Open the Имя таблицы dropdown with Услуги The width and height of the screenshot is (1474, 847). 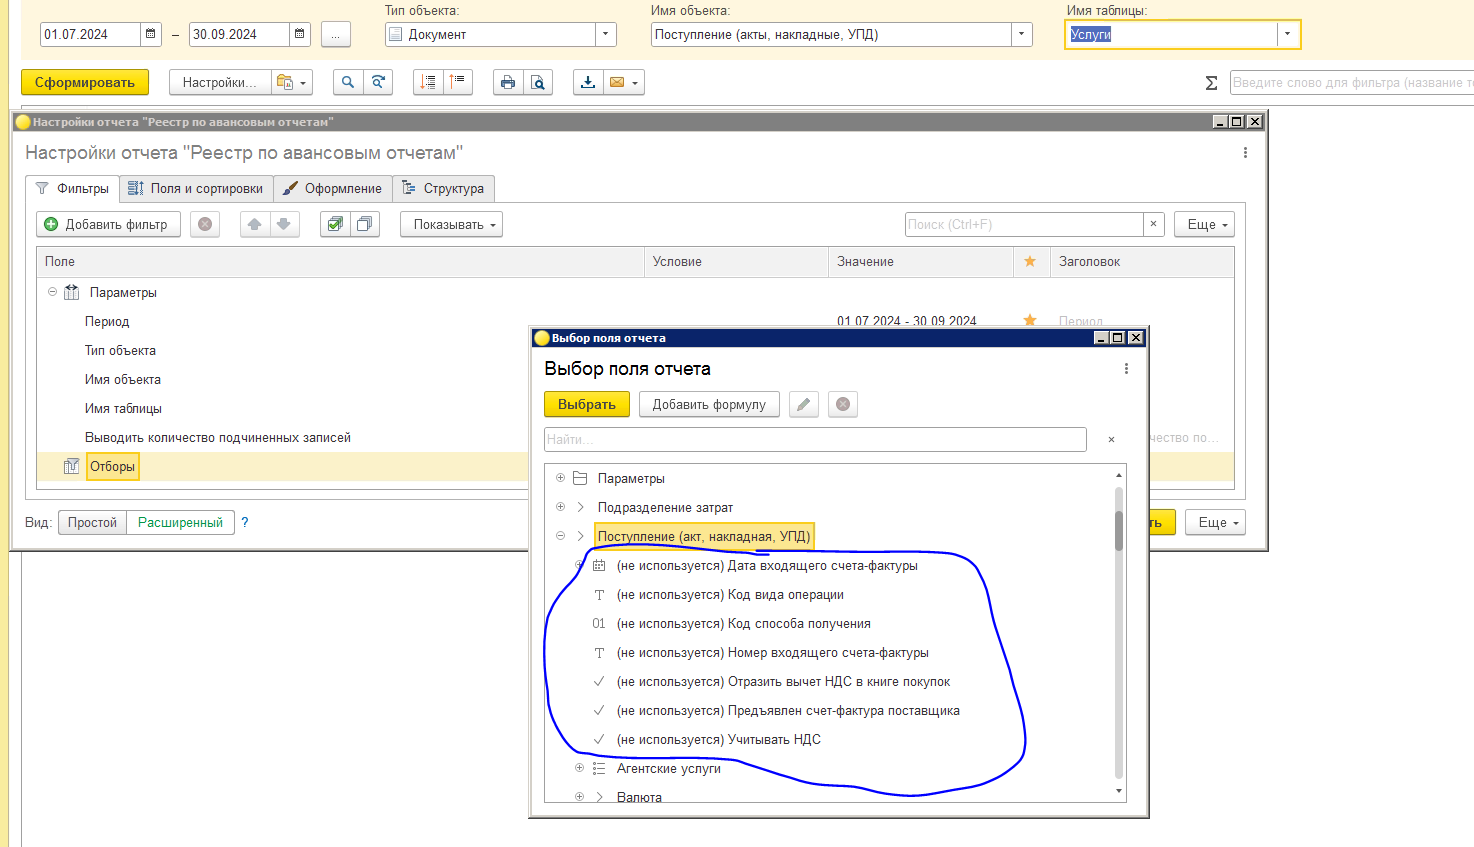click(x=1287, y=34)
